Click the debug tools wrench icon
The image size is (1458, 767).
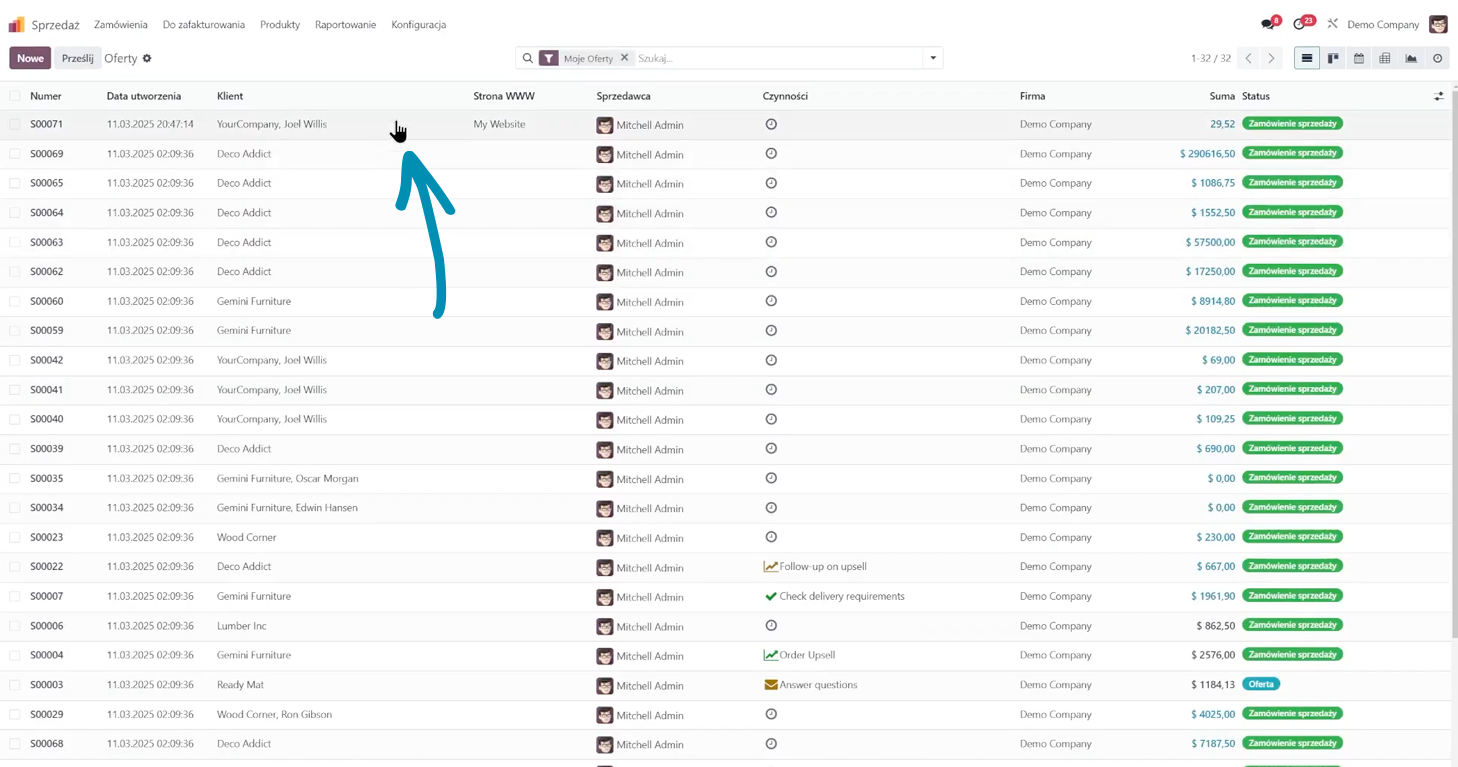coord(1332,24)
